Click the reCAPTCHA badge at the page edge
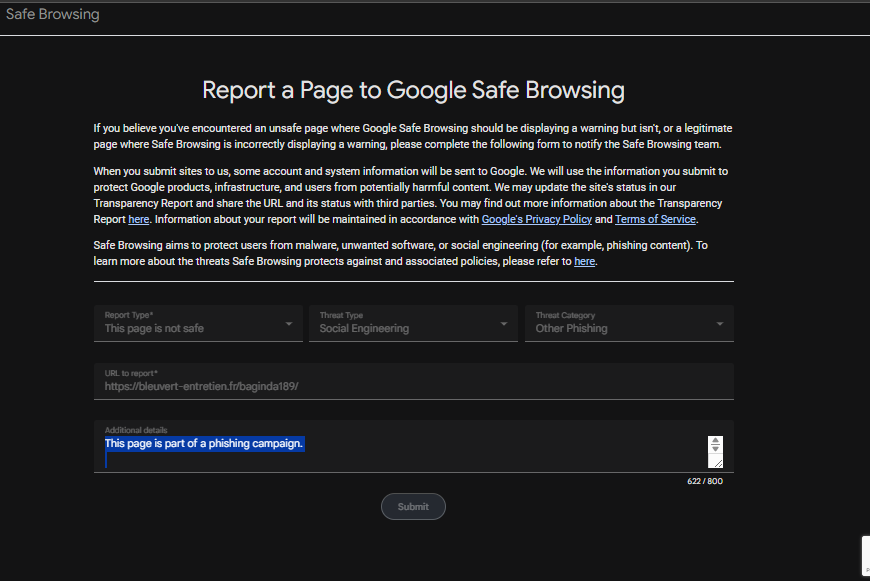870x581 pixels. (x=866, y=556)
